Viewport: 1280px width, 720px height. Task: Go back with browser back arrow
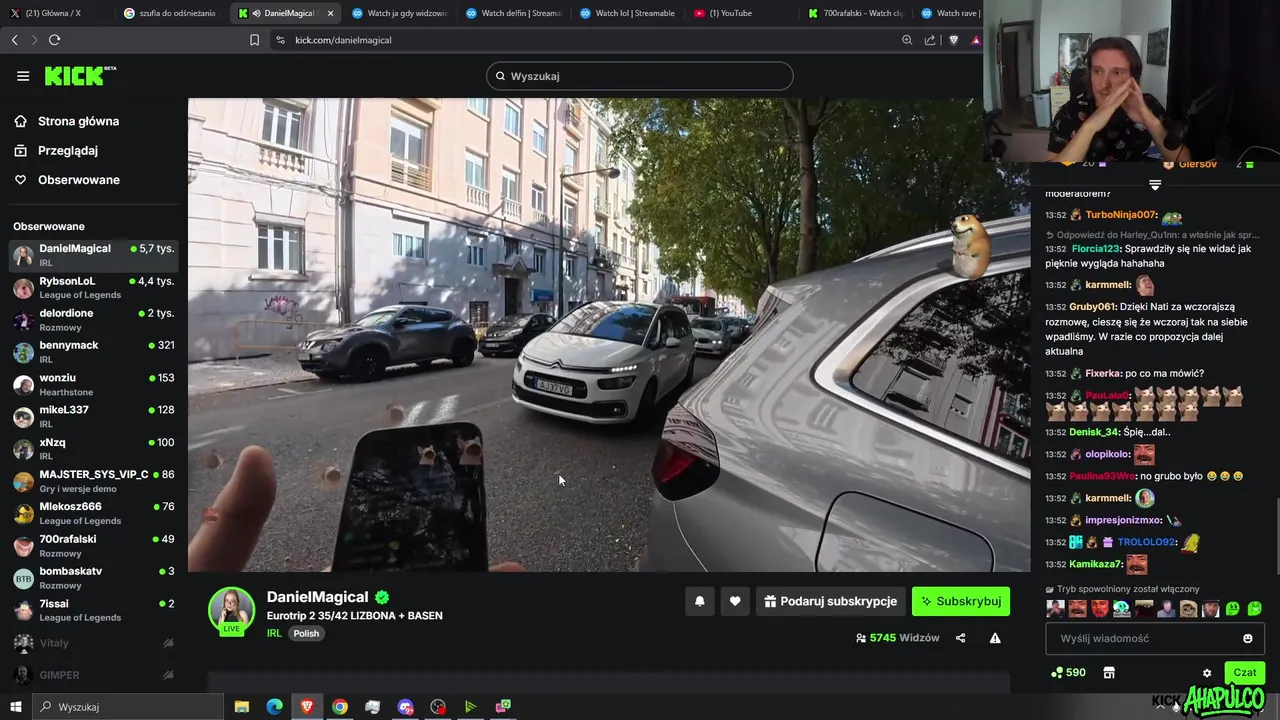pyautogui.click(x=14, y=40)
